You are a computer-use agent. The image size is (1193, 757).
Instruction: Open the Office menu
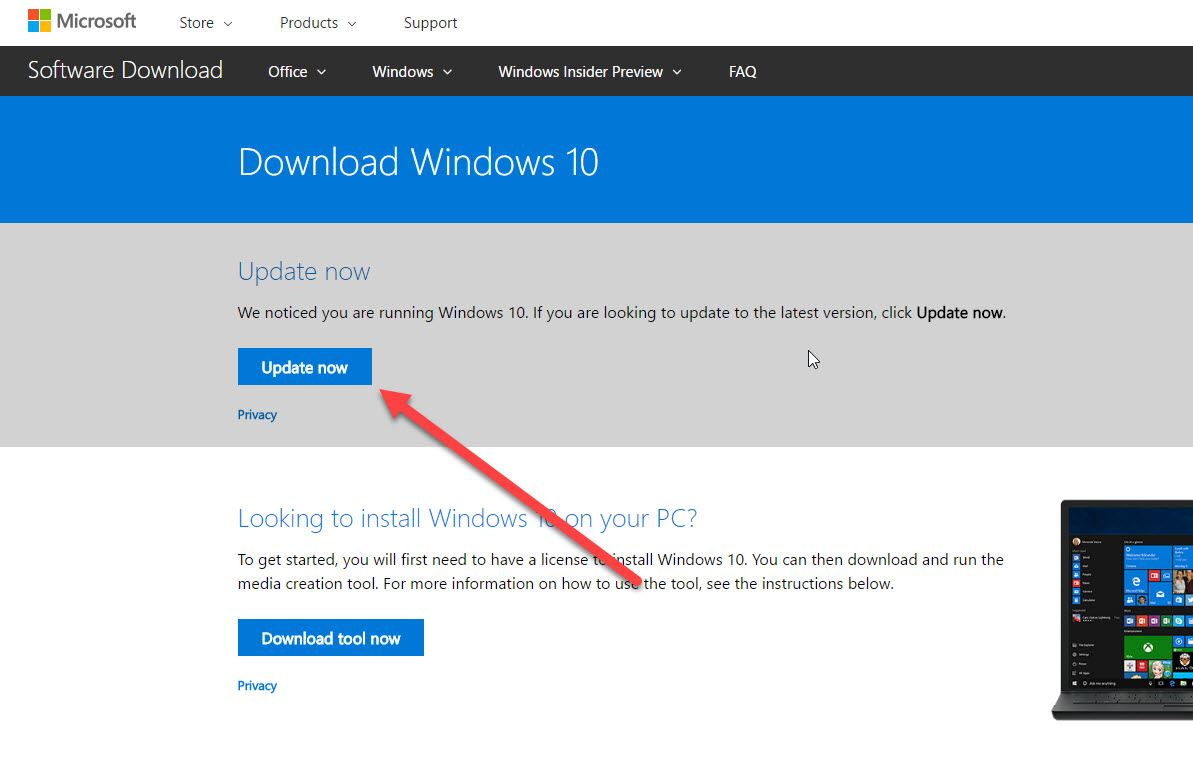coord(297,72)
